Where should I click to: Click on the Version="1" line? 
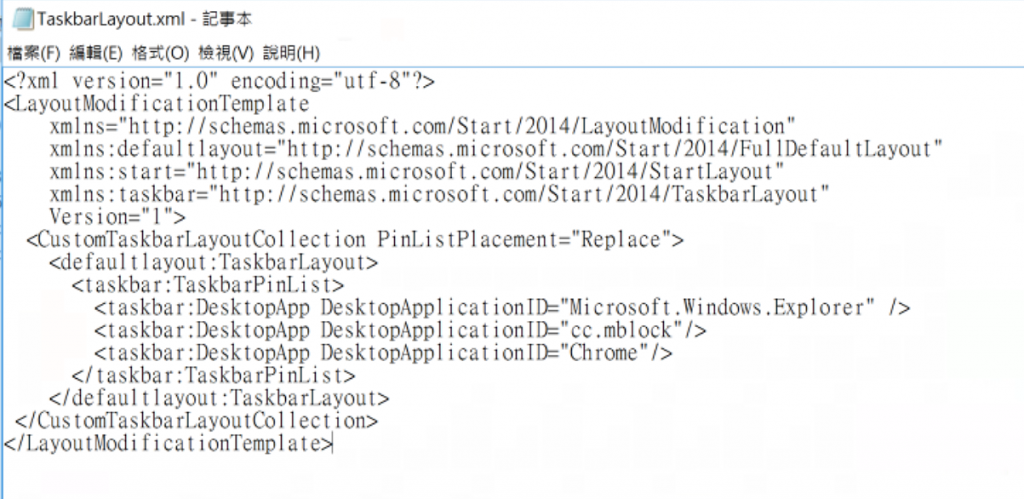(118, 216)
